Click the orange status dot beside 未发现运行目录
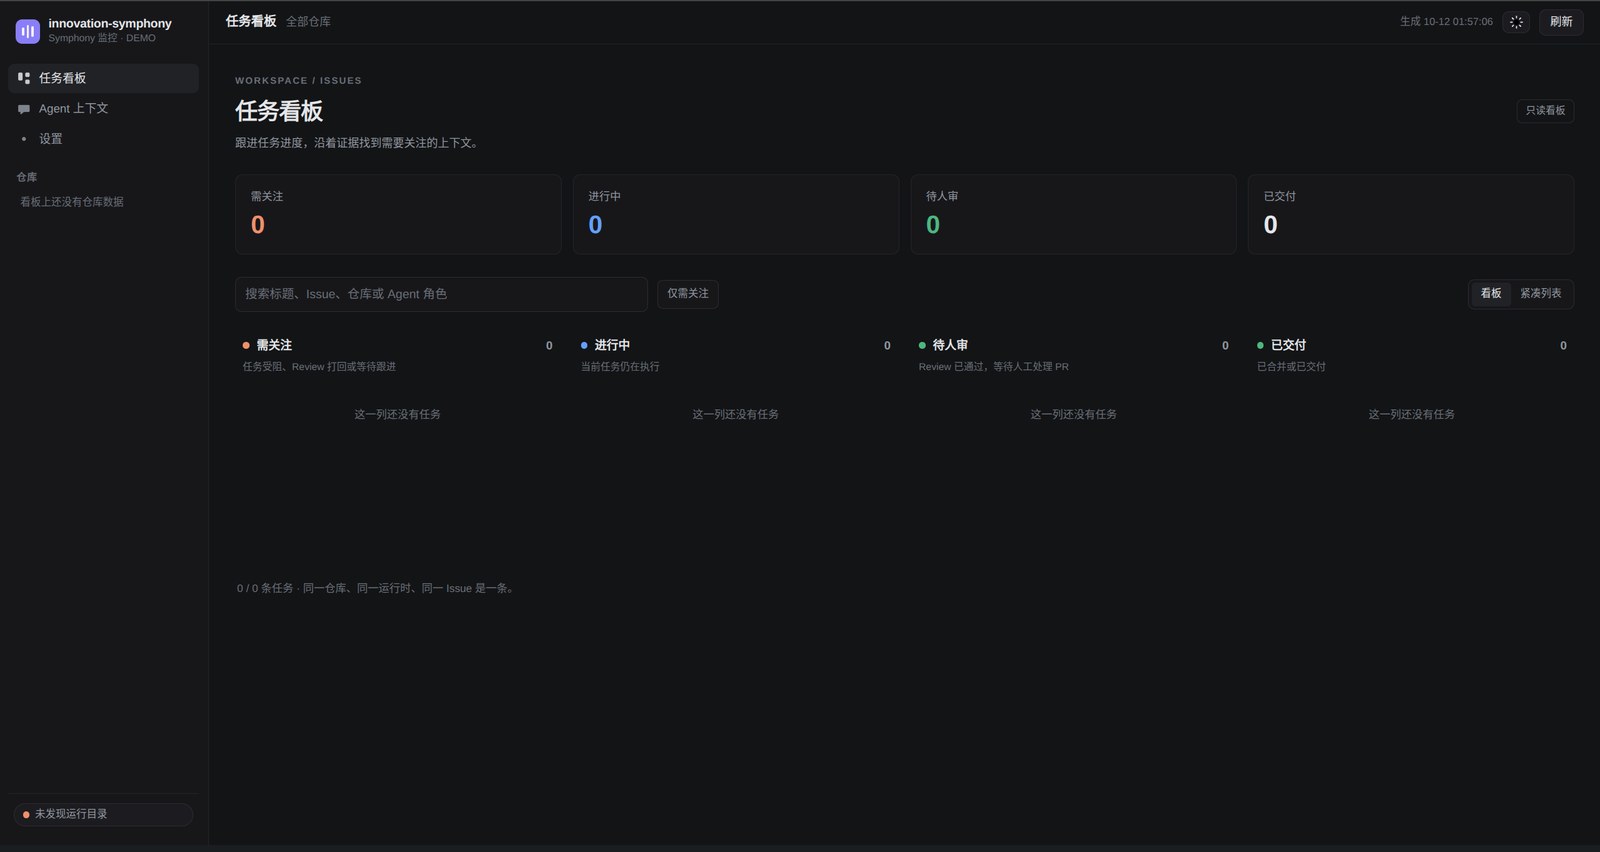 pos(26,815)
